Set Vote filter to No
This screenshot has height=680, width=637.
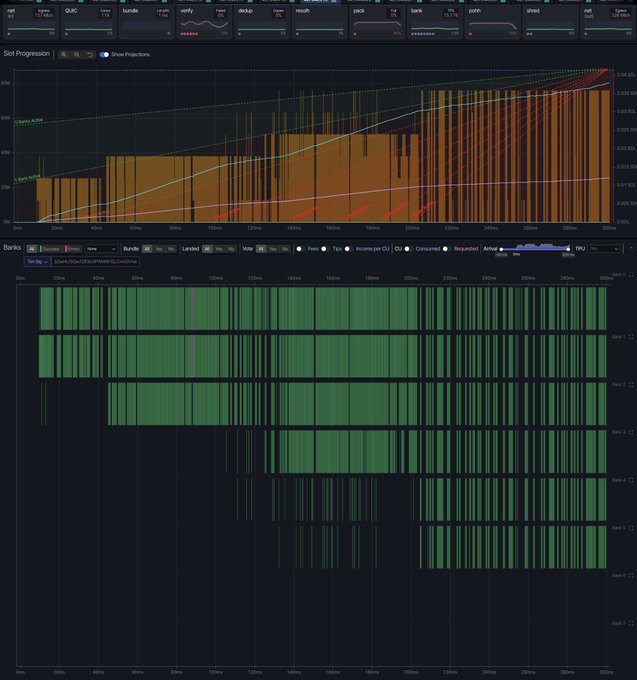click(x=285, y=249)
